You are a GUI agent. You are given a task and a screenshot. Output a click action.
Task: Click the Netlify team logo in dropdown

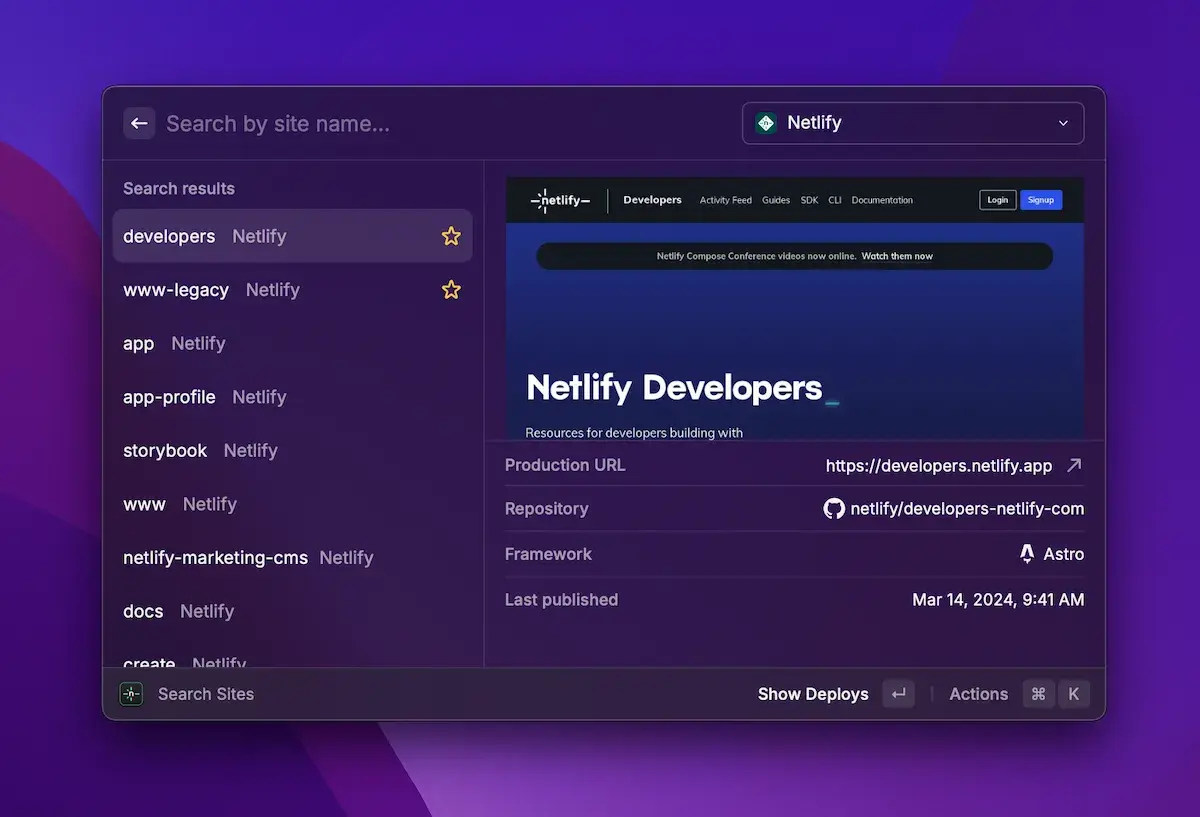(766, 123)
